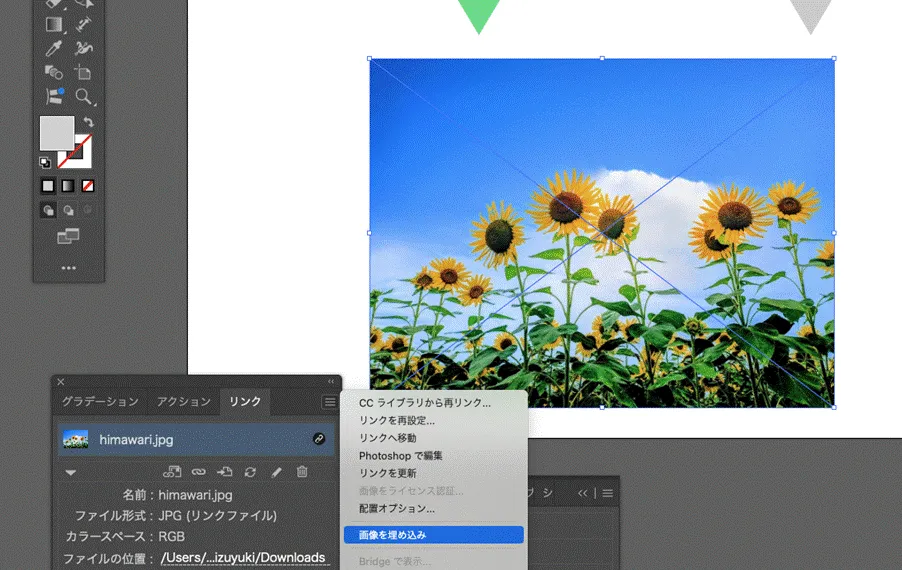Toggle the None fill mode button
The height and width of the screenshot is (570, 902).
(x=88, y=185)
